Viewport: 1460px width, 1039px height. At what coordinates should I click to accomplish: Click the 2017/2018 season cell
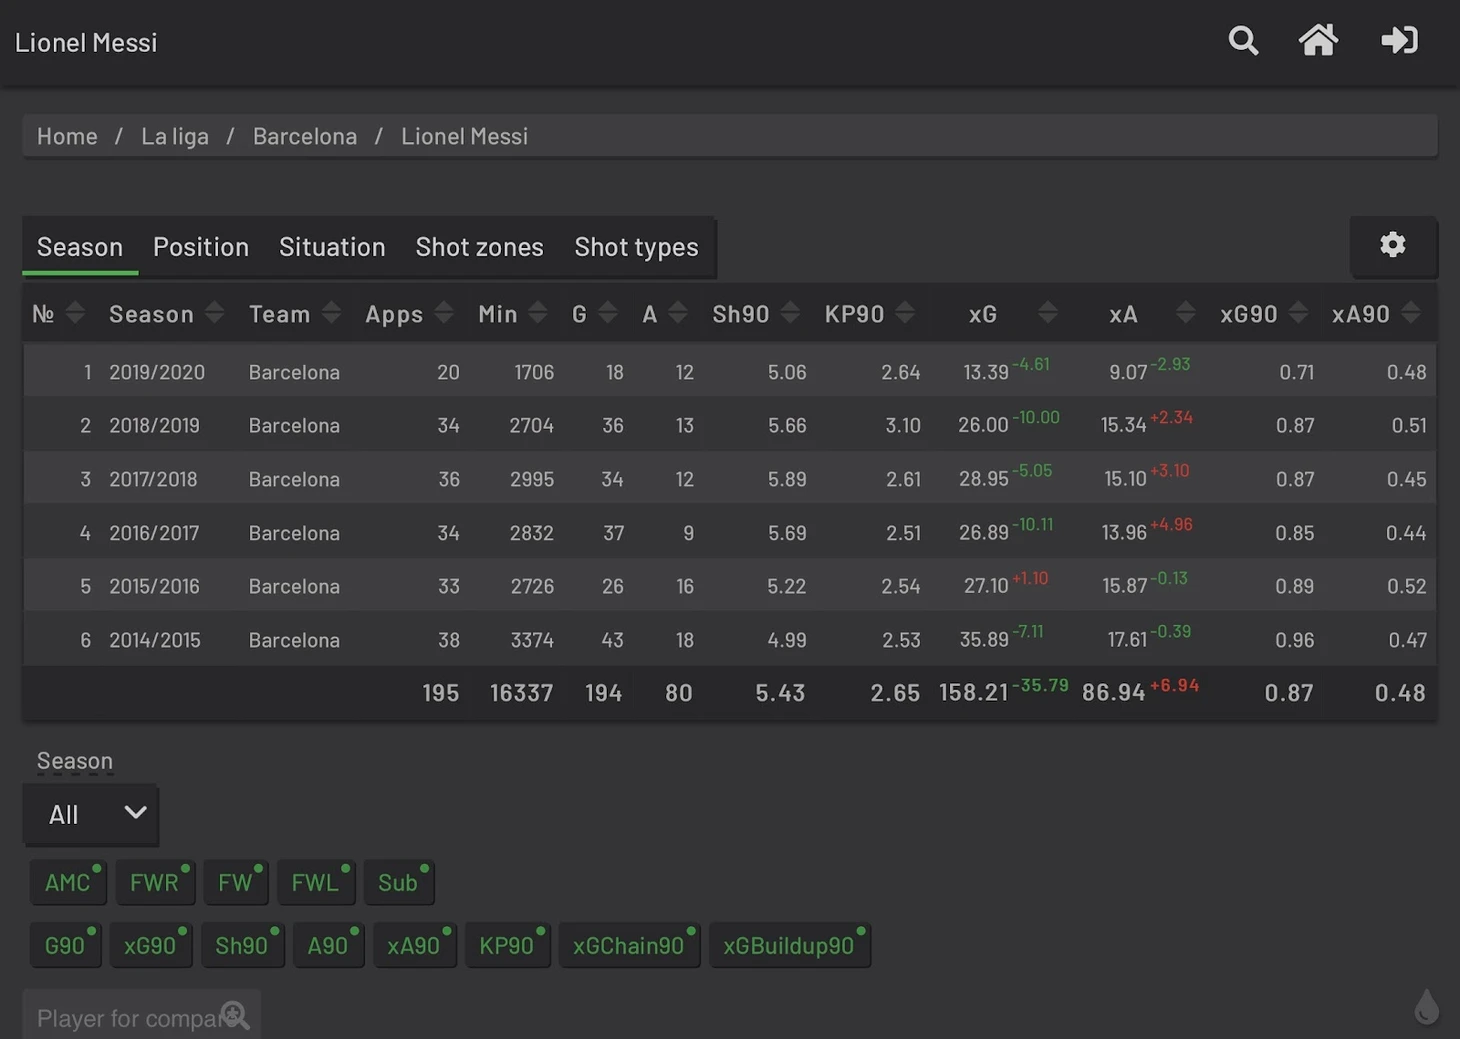coord(153,479)
